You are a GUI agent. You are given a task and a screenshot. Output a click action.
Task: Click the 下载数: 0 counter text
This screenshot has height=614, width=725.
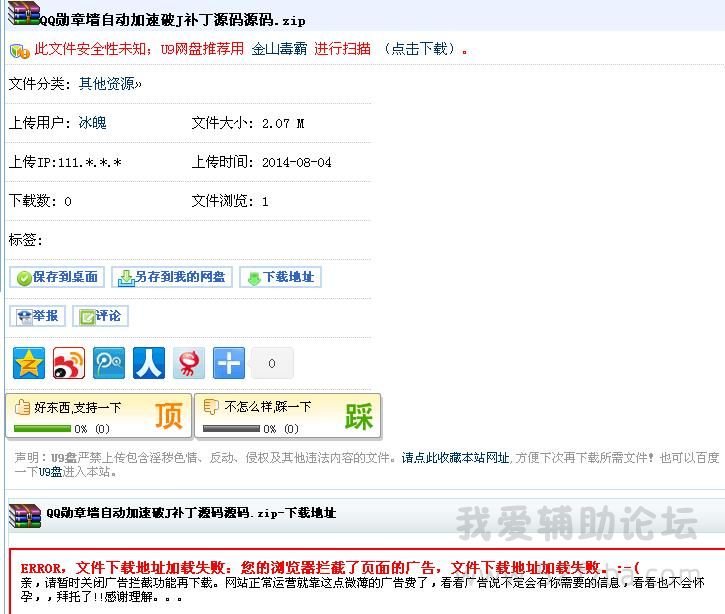(x=40, y=201)
